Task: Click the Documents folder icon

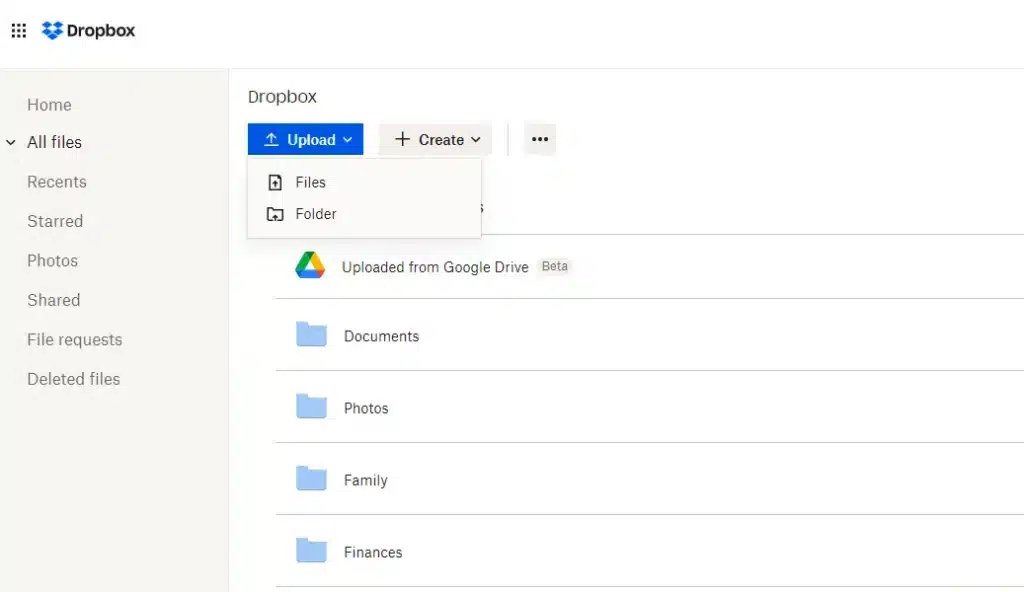Action: coord(311,335)
